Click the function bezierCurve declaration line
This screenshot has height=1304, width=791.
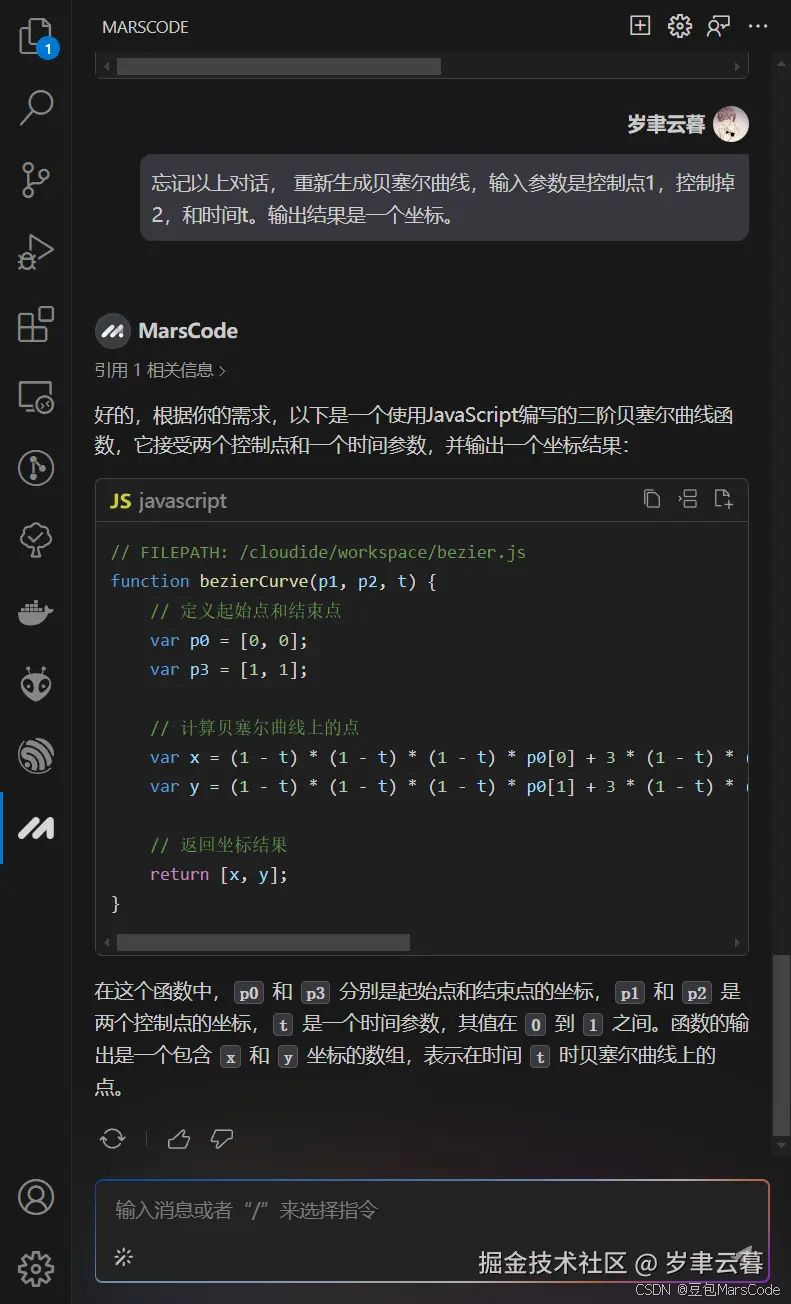273,581
